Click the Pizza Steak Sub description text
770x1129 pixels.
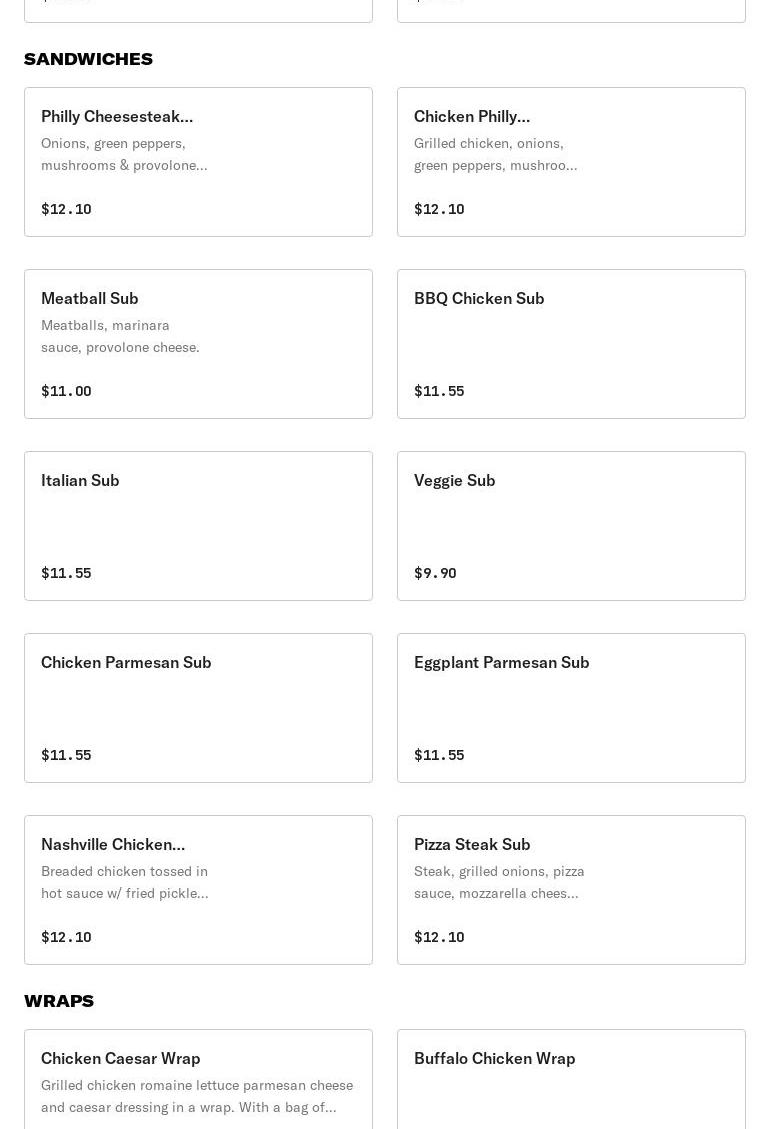pyautogui.click(x=499, y=882)
